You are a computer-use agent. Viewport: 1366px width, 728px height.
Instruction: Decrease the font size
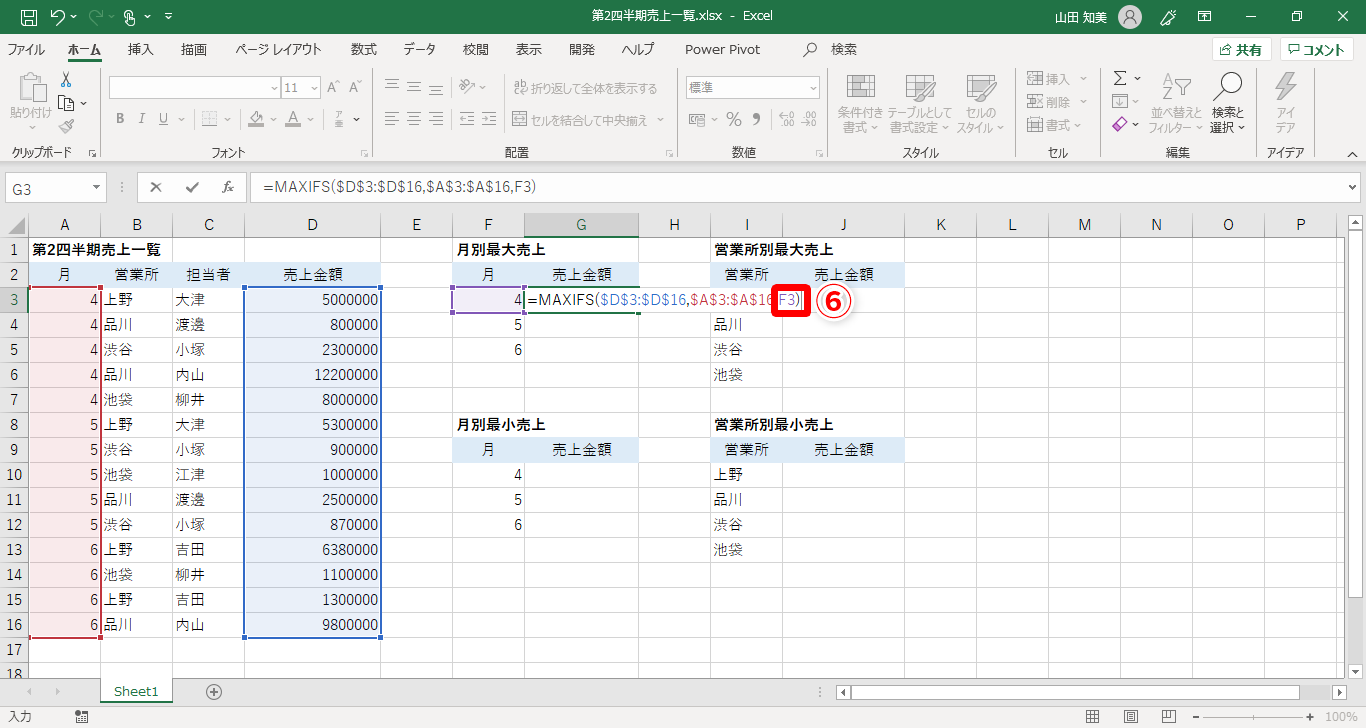point(356,88)
